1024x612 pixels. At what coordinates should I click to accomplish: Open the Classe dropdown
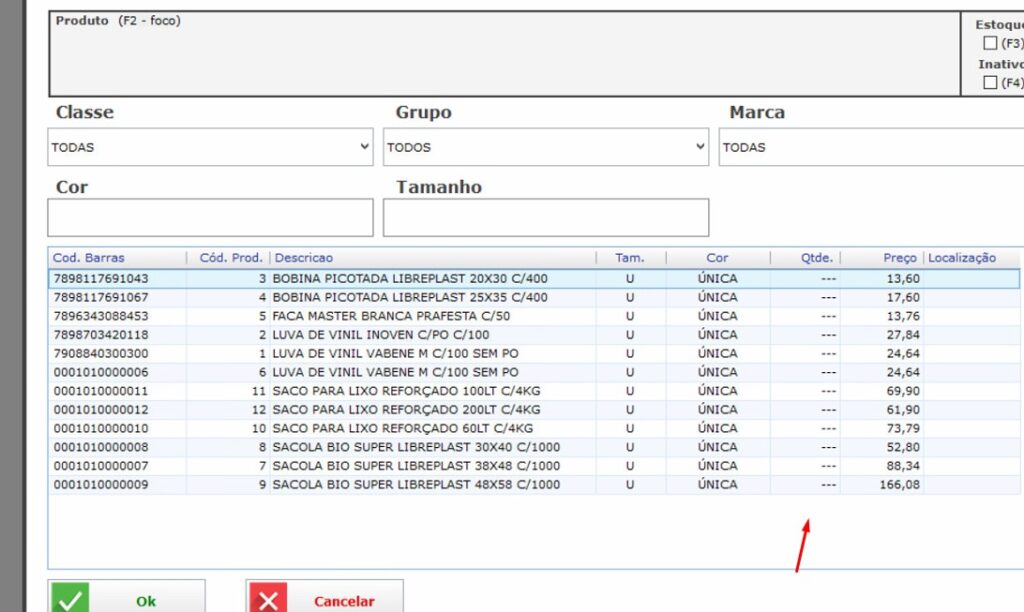[210, 147]
